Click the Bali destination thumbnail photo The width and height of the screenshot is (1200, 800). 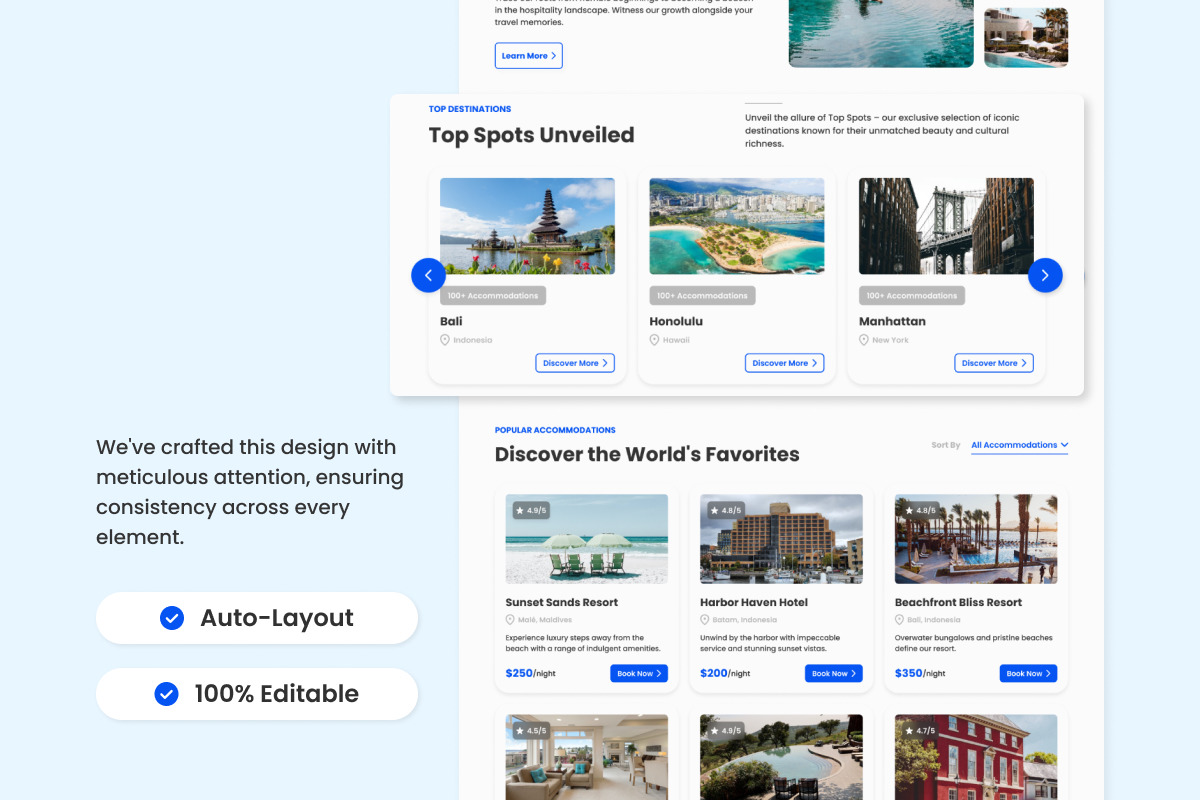tap(527, 225)
